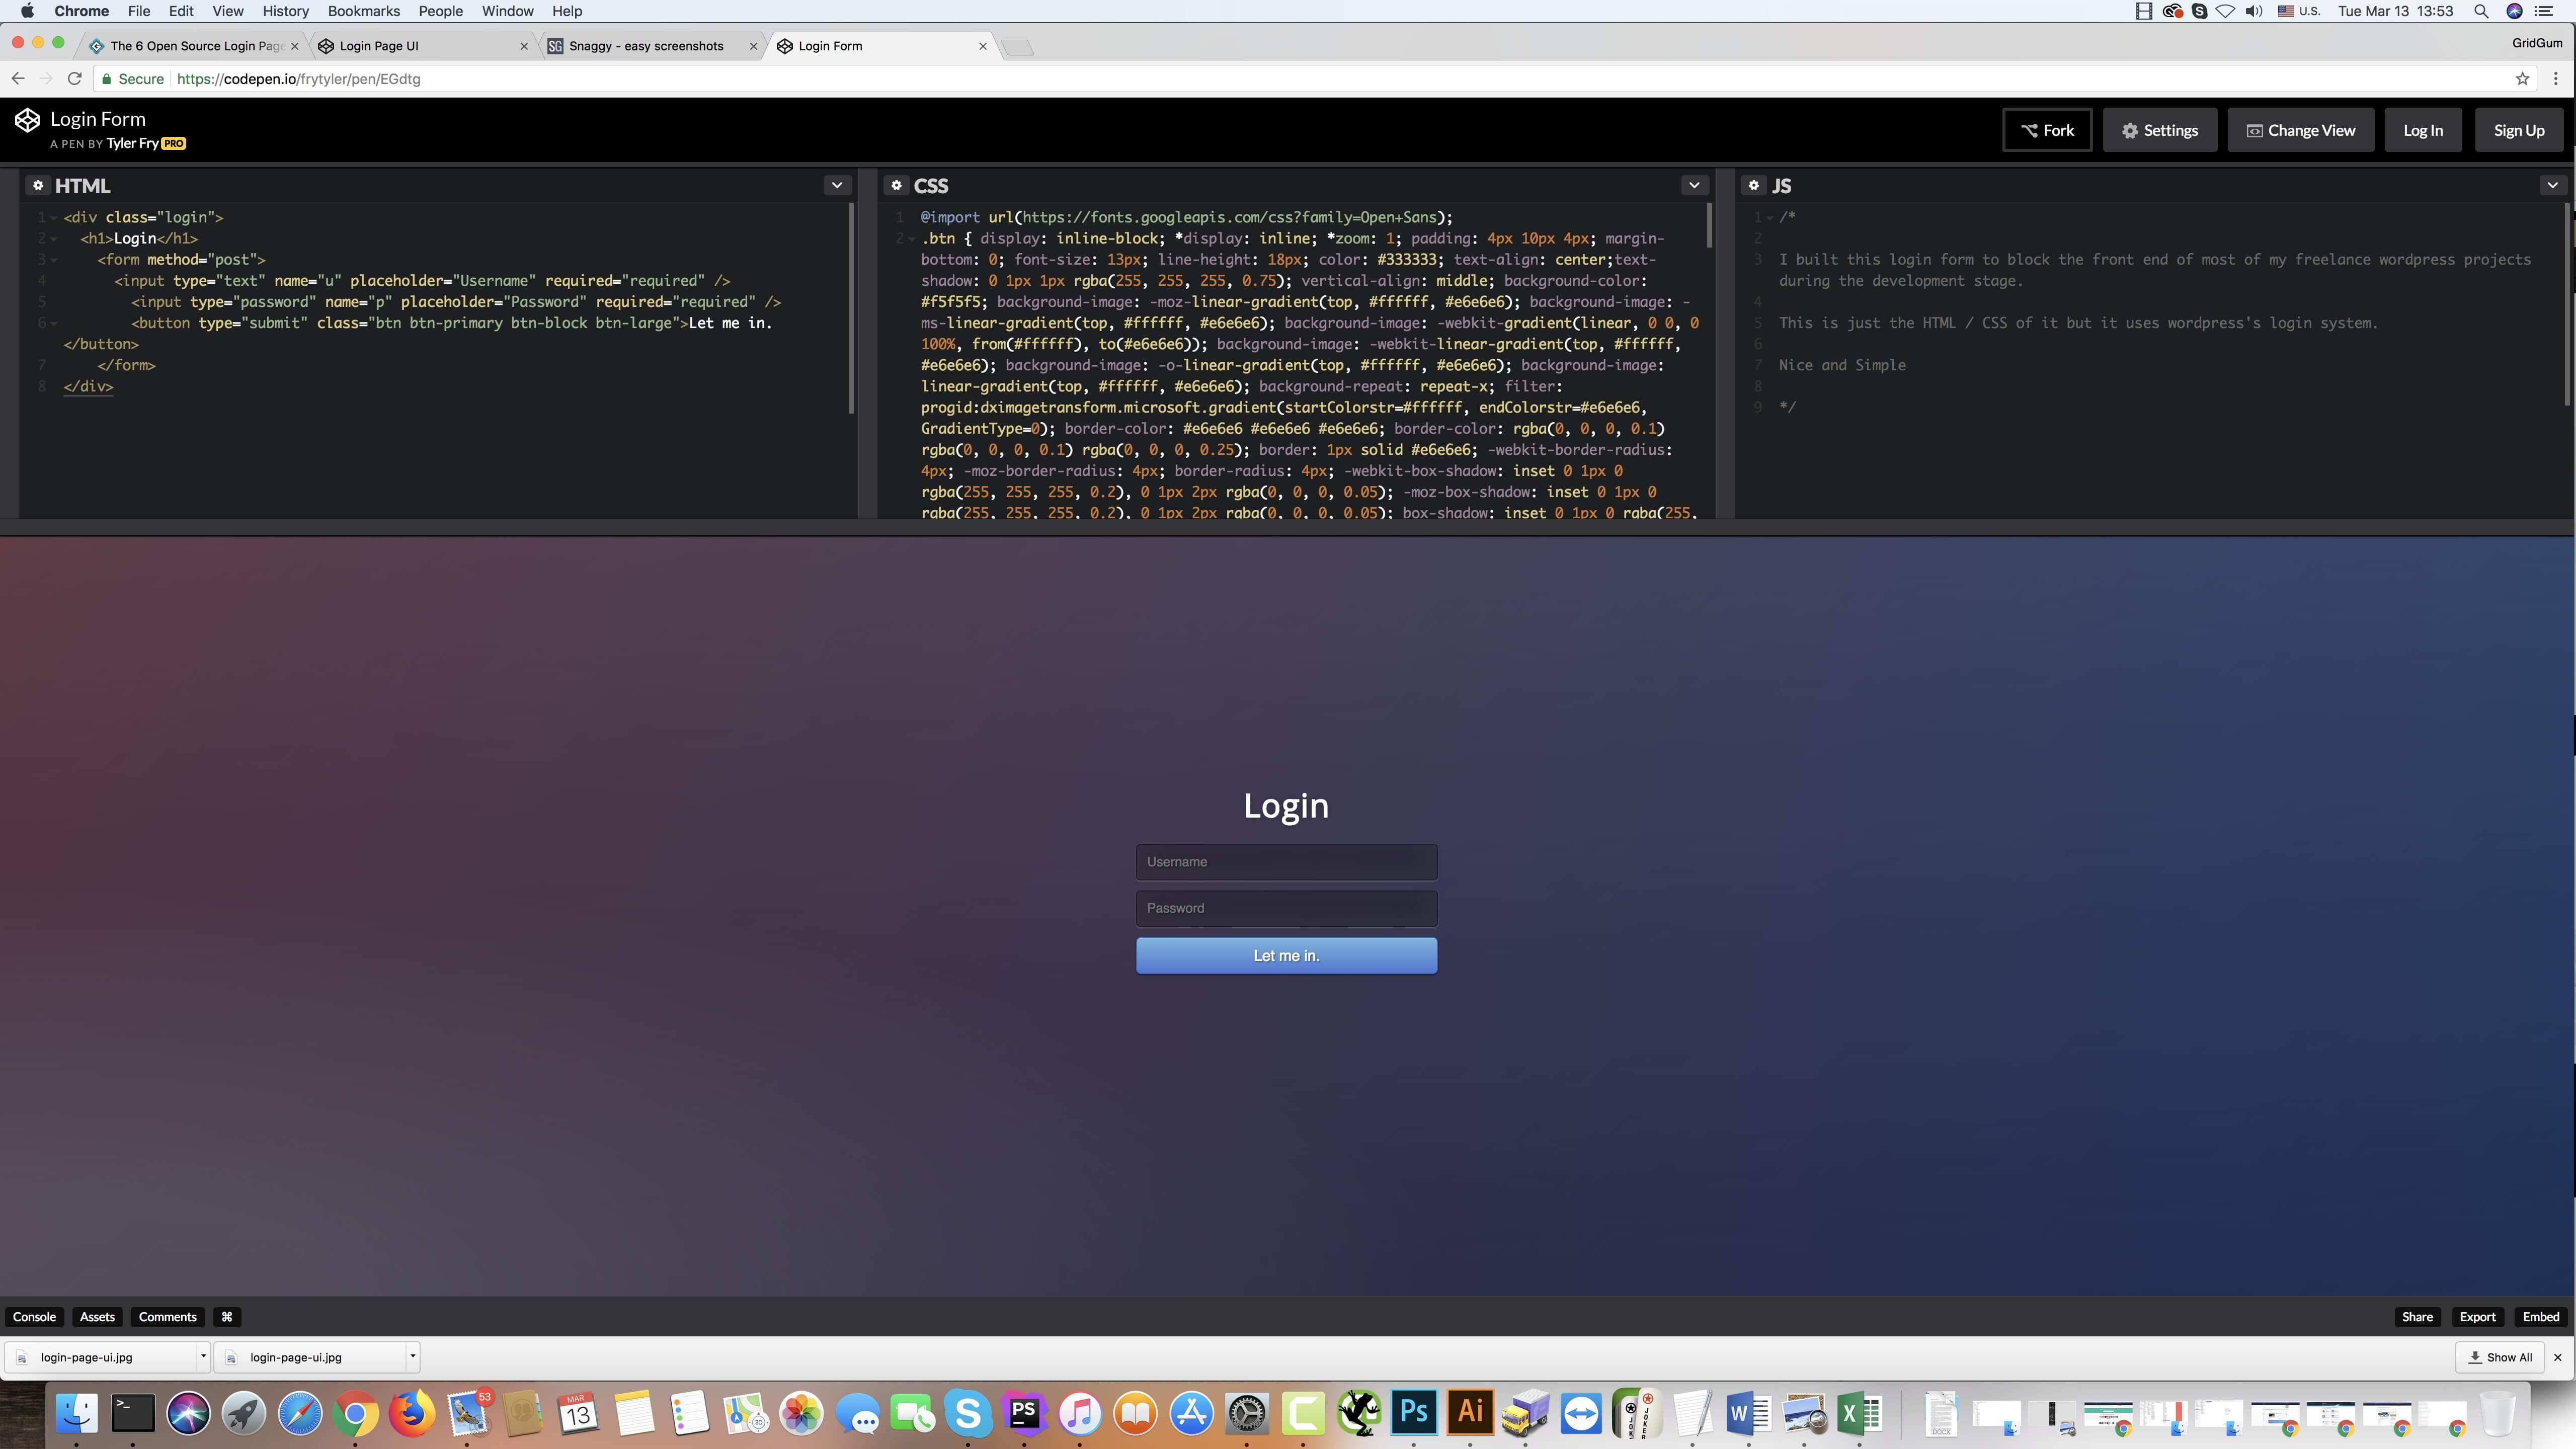Collapse the .btn rule fold arrow on CSS line 2
Image resolution: width=2576 pixels, height=1449 pixels.
[911, 239]
